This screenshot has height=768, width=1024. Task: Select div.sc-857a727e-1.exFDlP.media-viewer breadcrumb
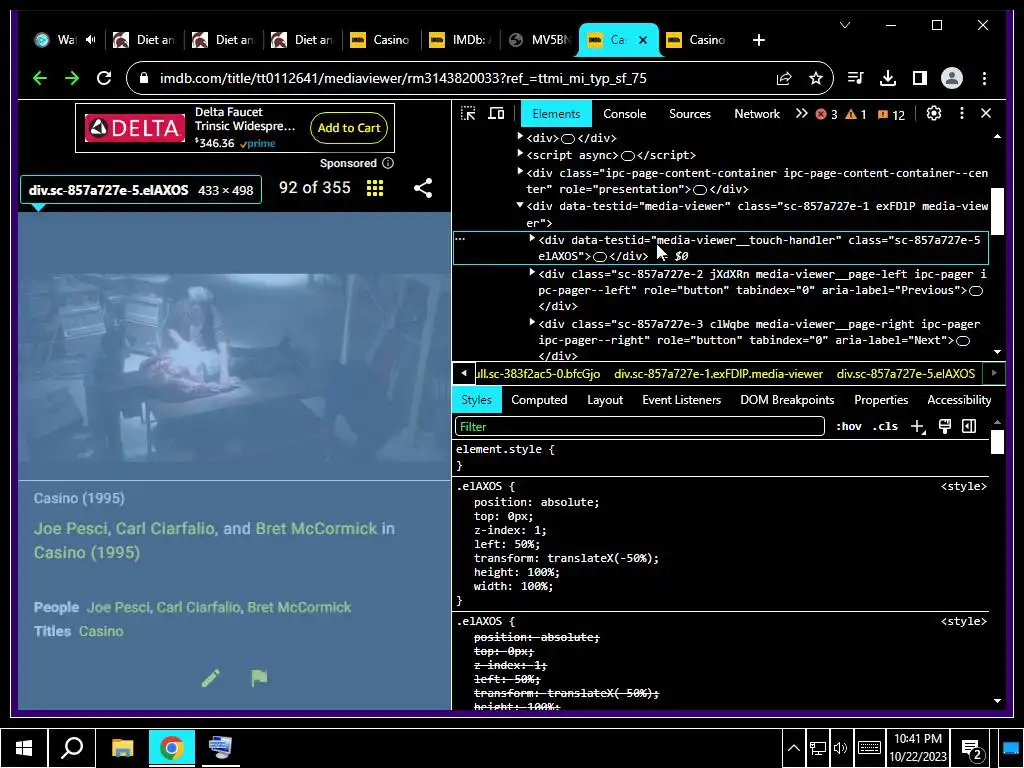coord(718,374)
